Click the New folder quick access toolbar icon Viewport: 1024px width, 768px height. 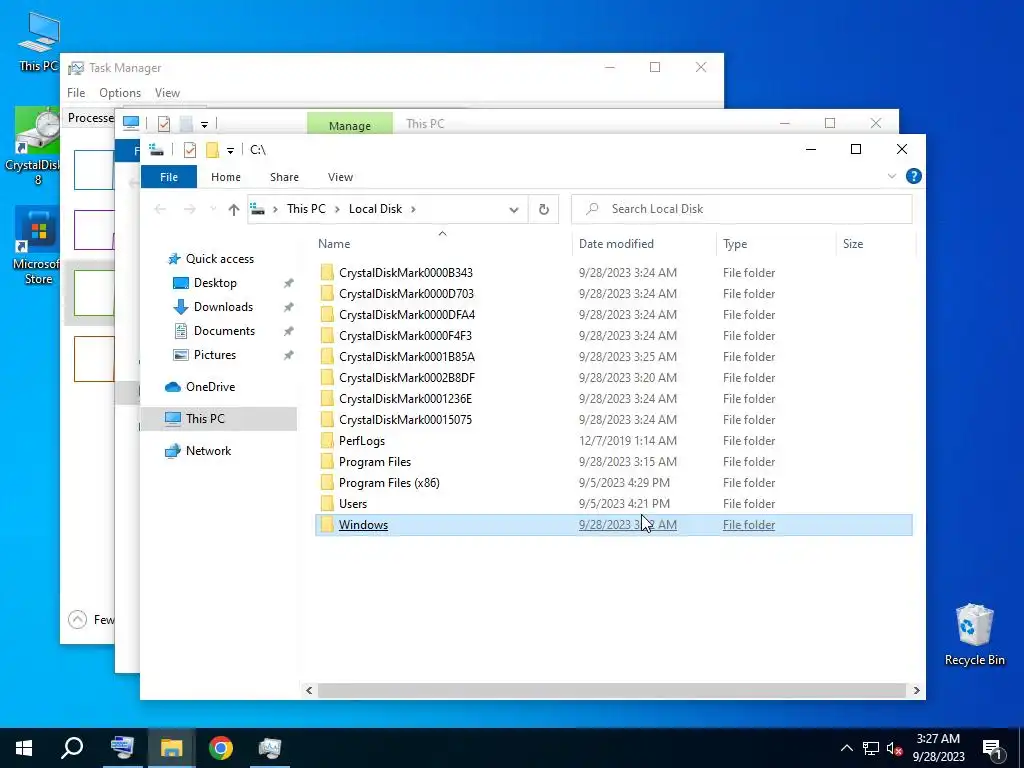point(212,150)
